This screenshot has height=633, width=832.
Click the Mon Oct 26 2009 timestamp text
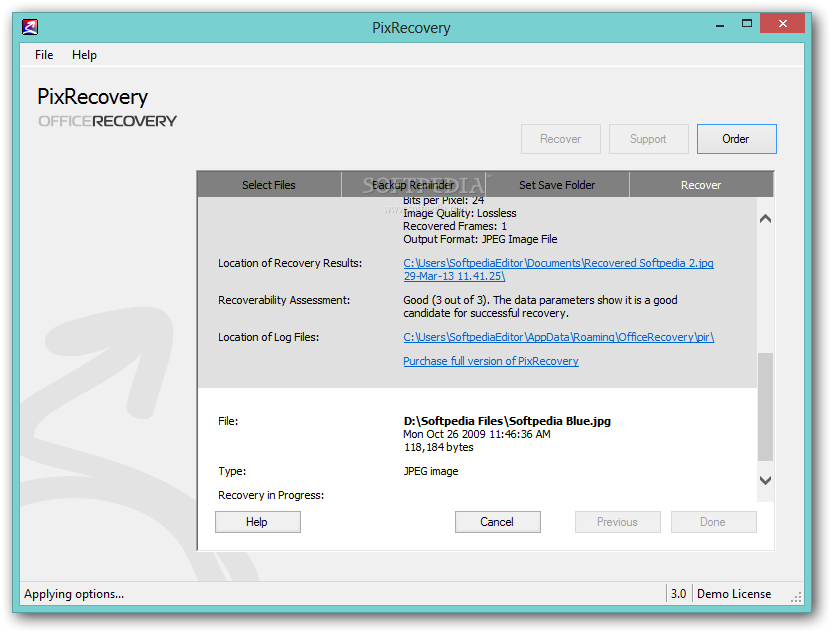point(476,434)
